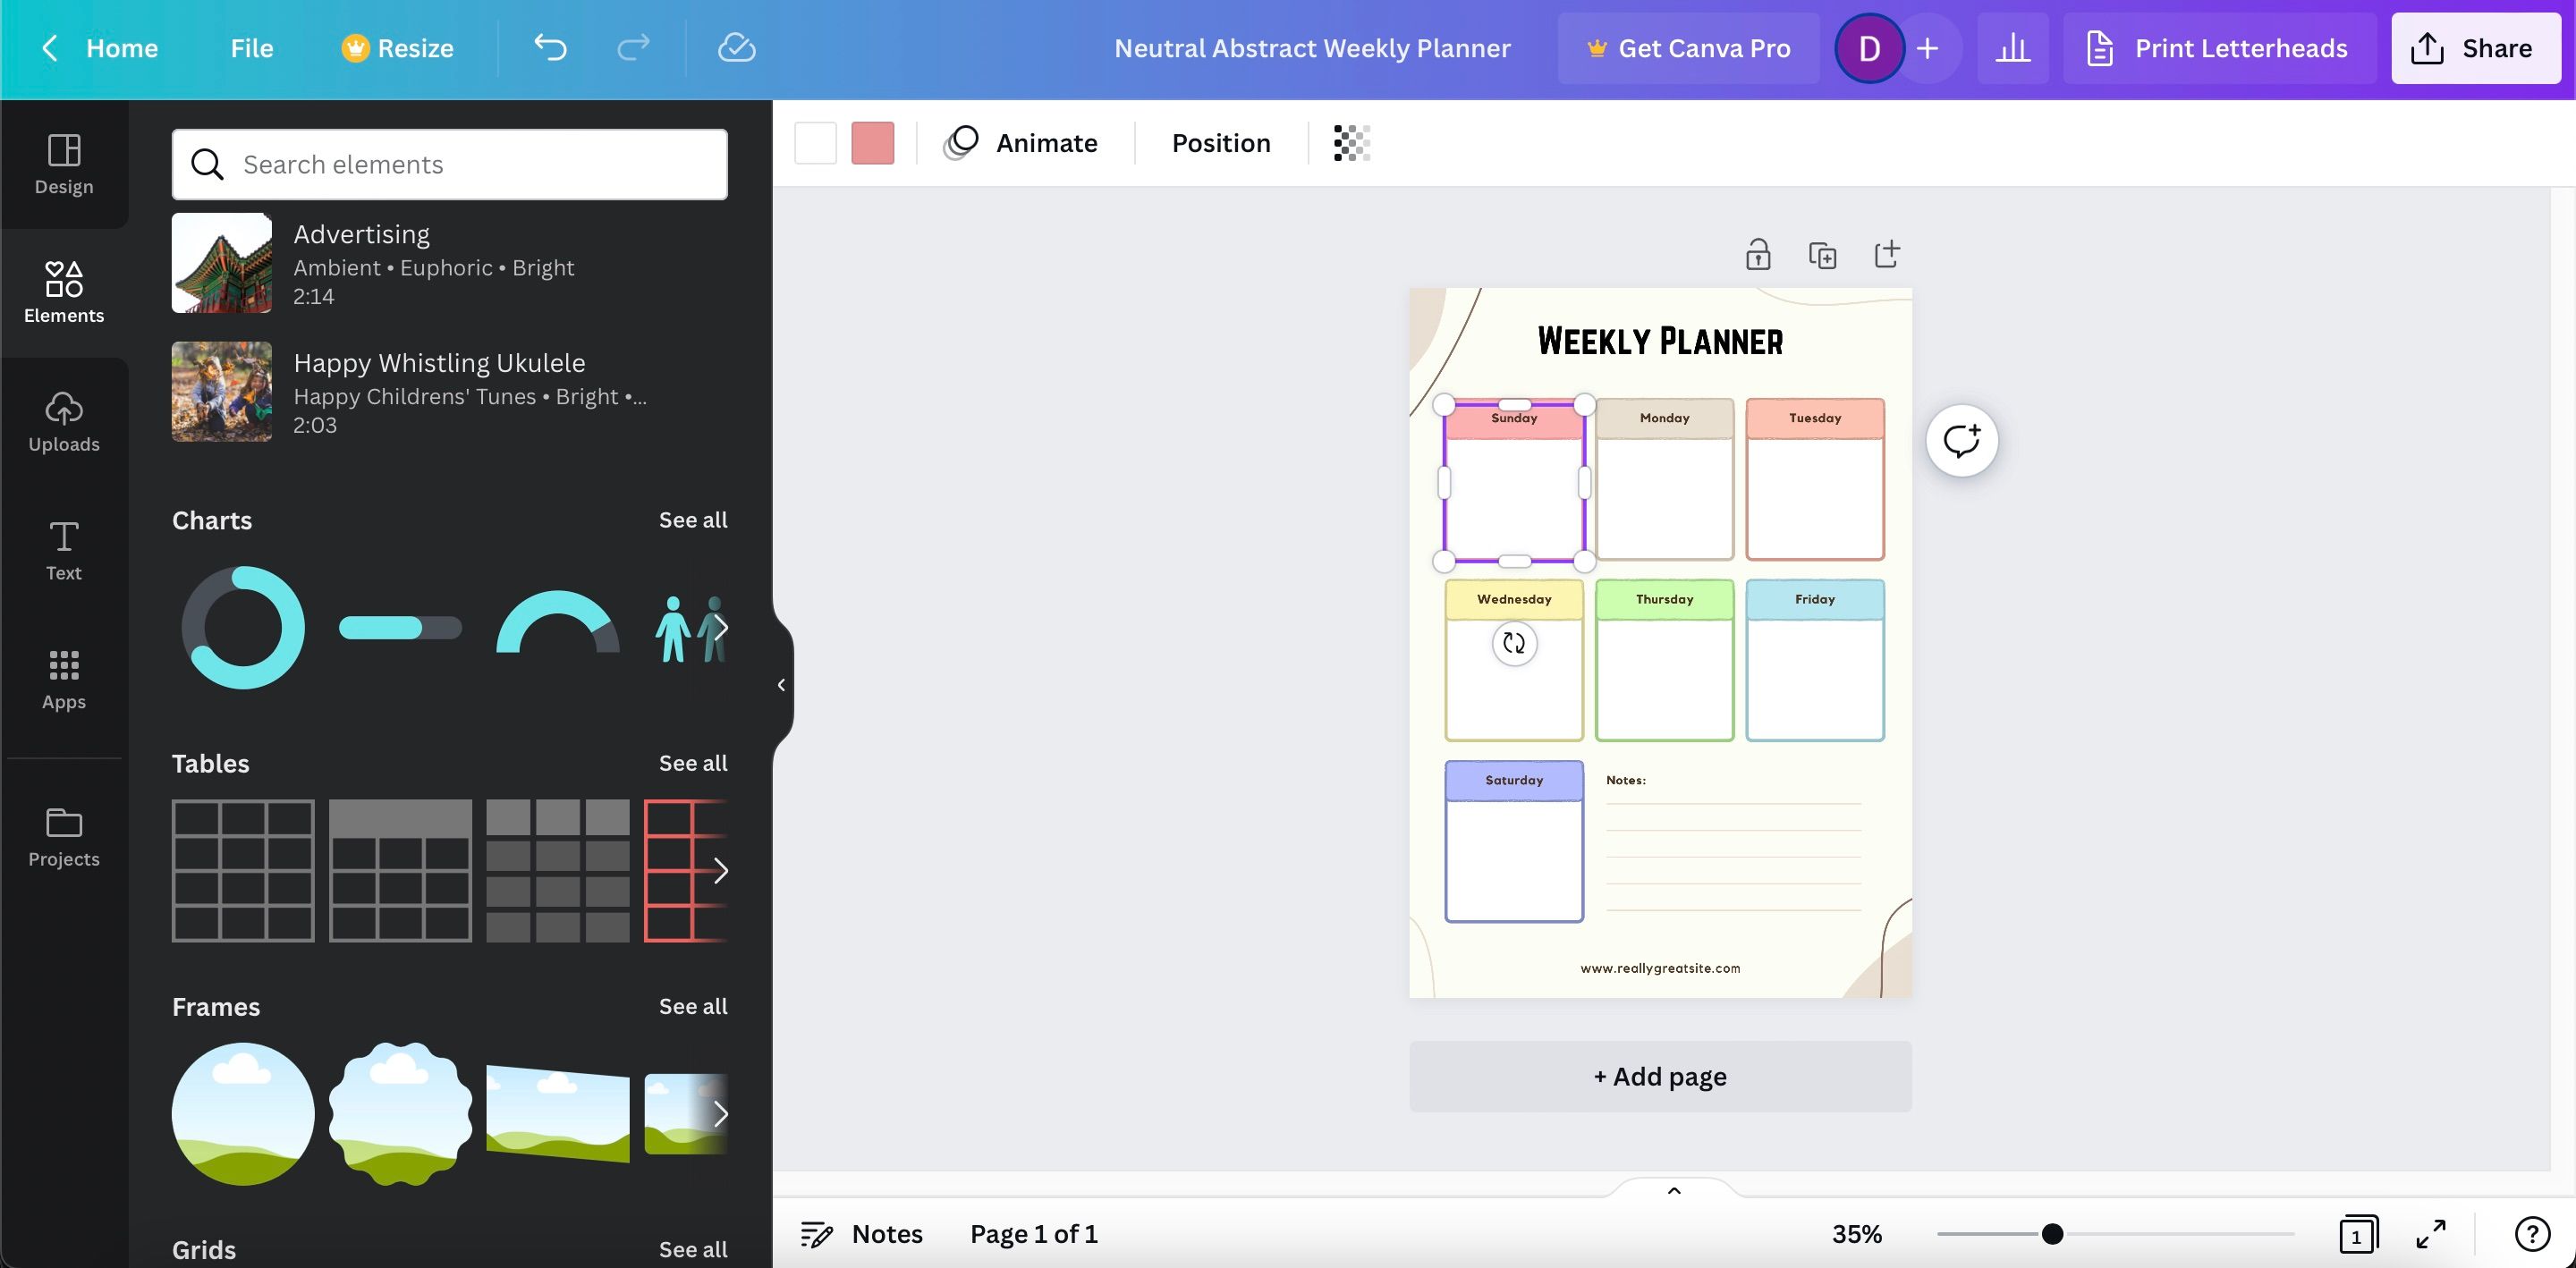Click the cloud save status icon

point(736,48)
